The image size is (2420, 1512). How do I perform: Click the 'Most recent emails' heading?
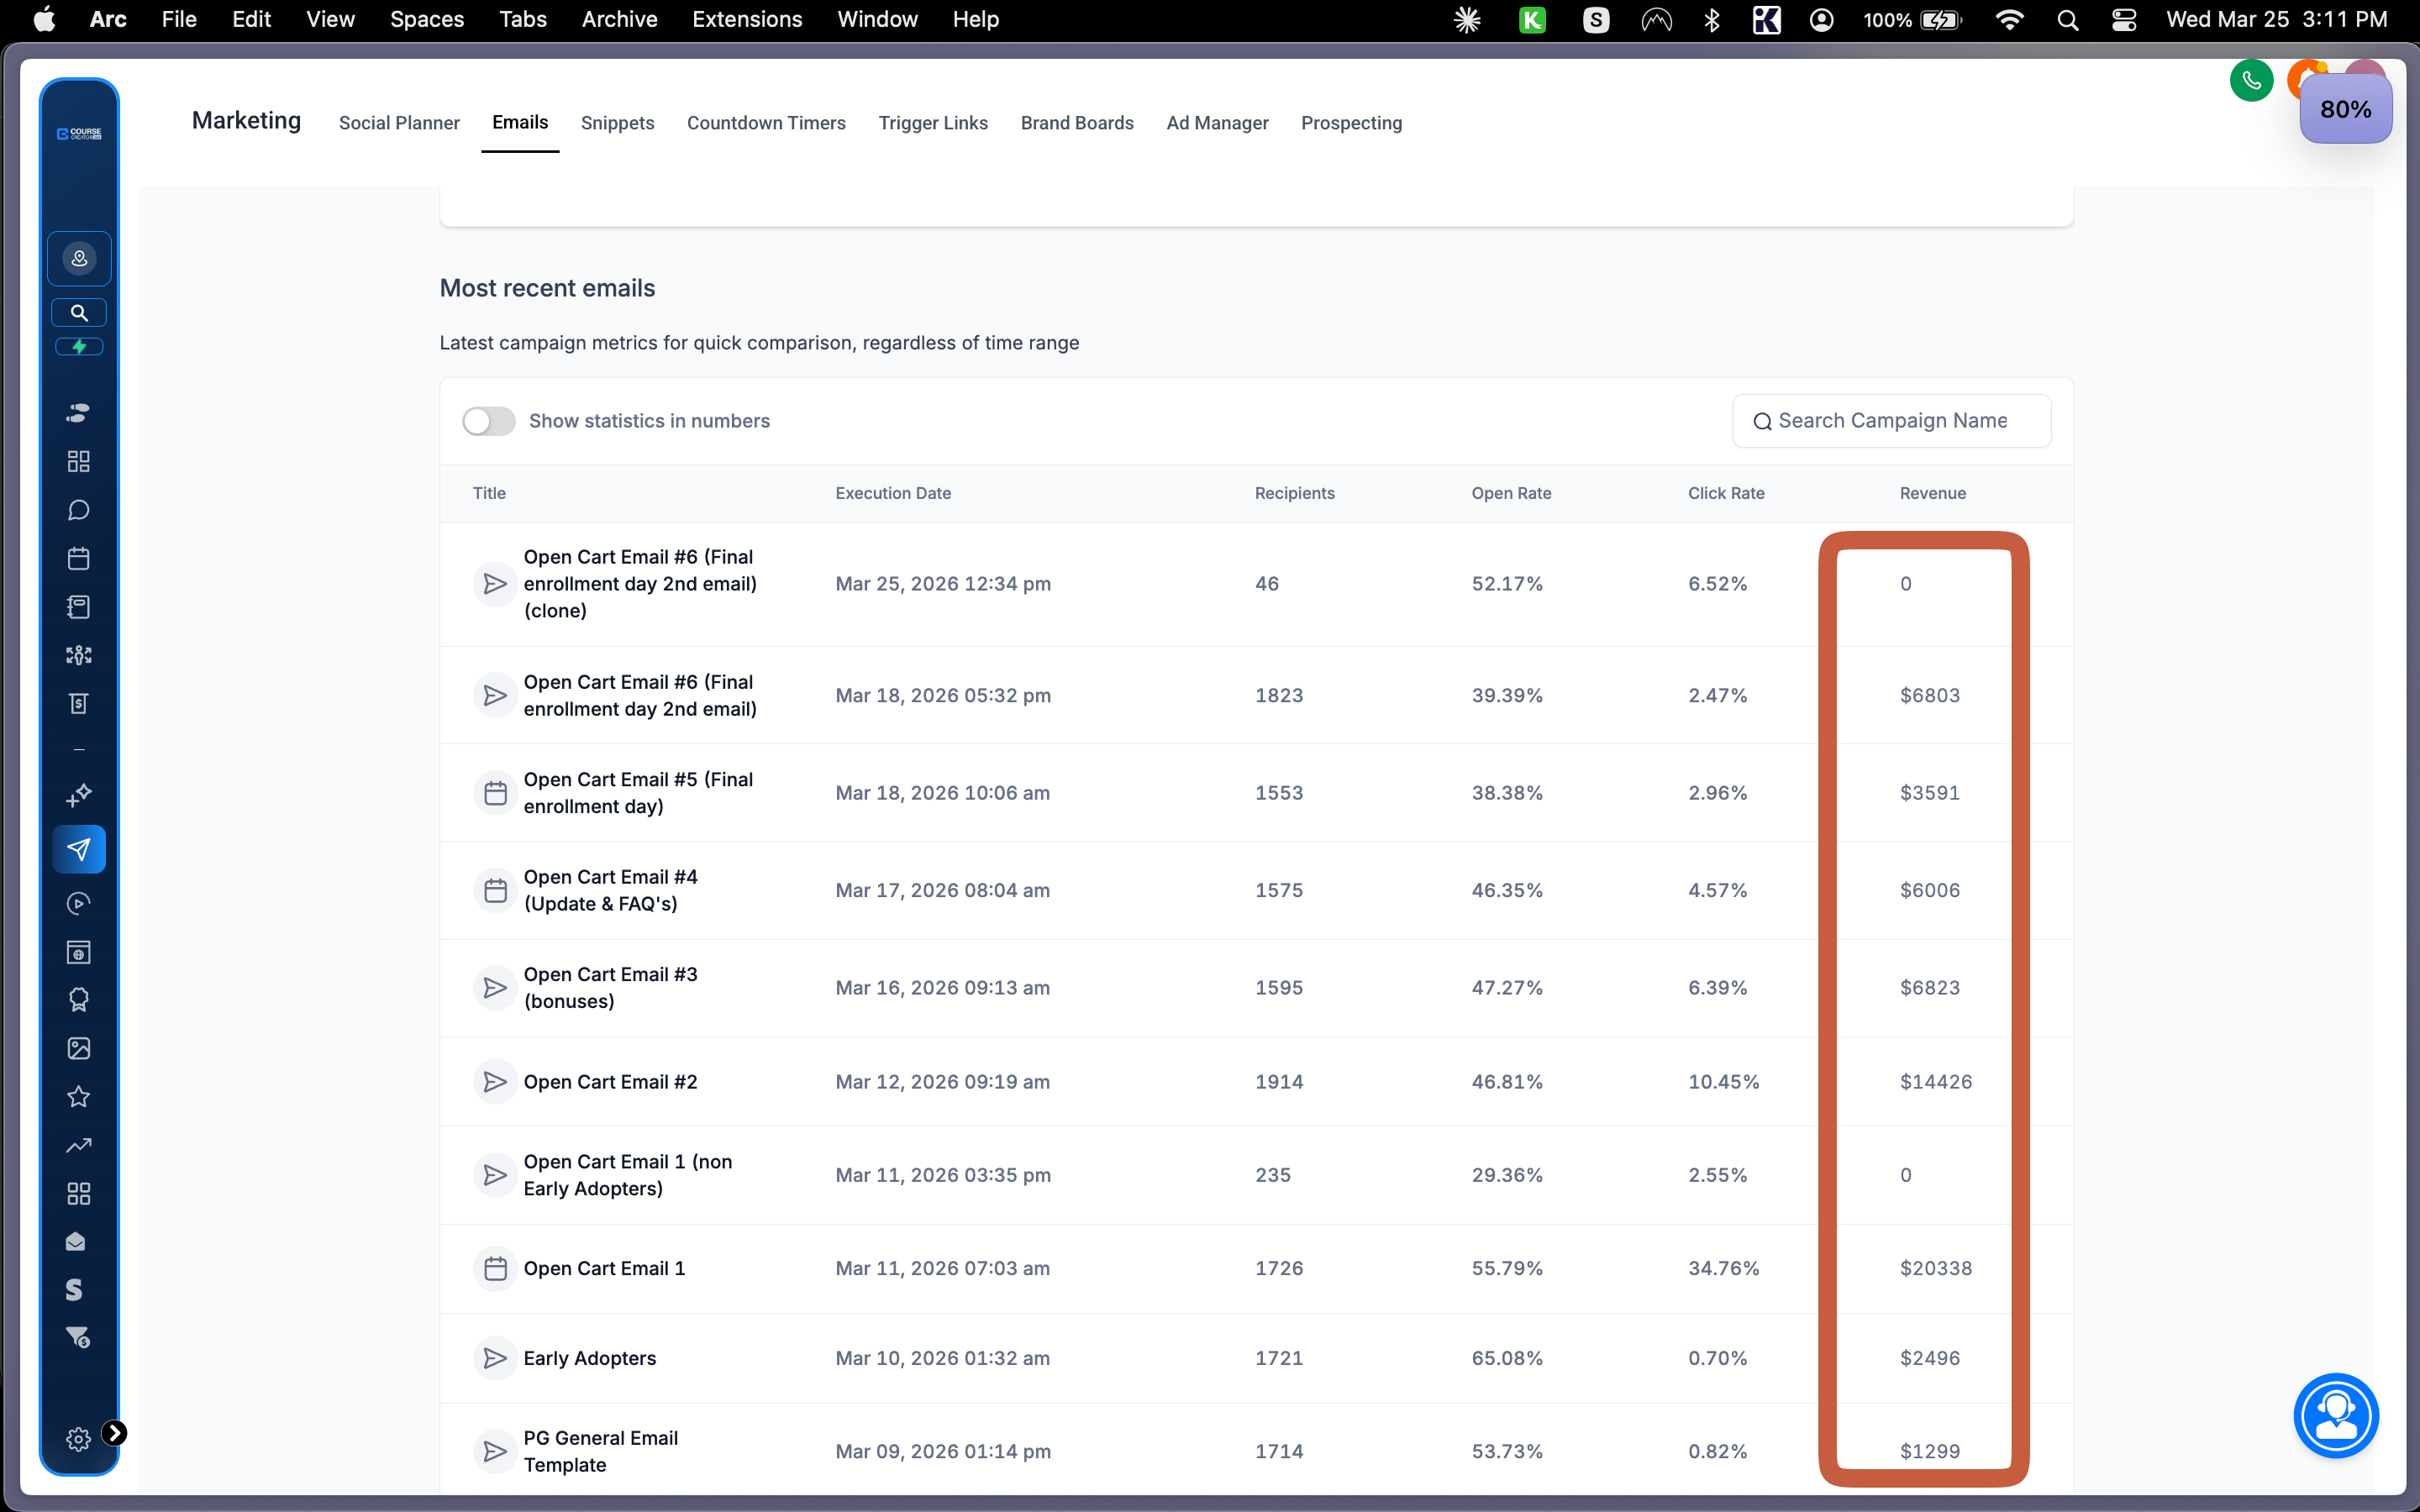click(x=547, y=288)
